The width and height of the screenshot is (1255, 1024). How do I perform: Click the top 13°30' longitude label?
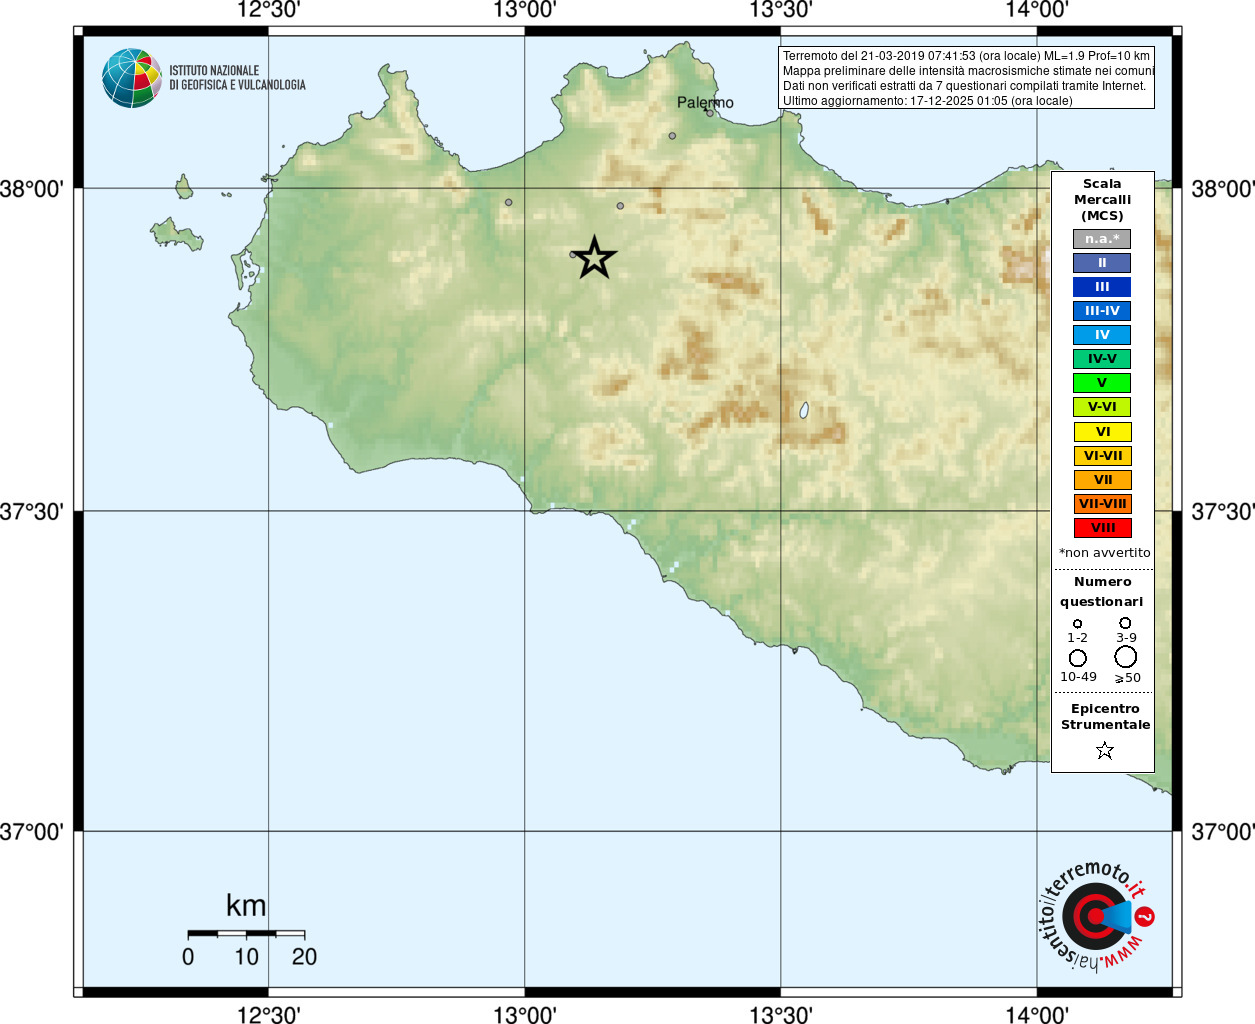tap(780, 10)
